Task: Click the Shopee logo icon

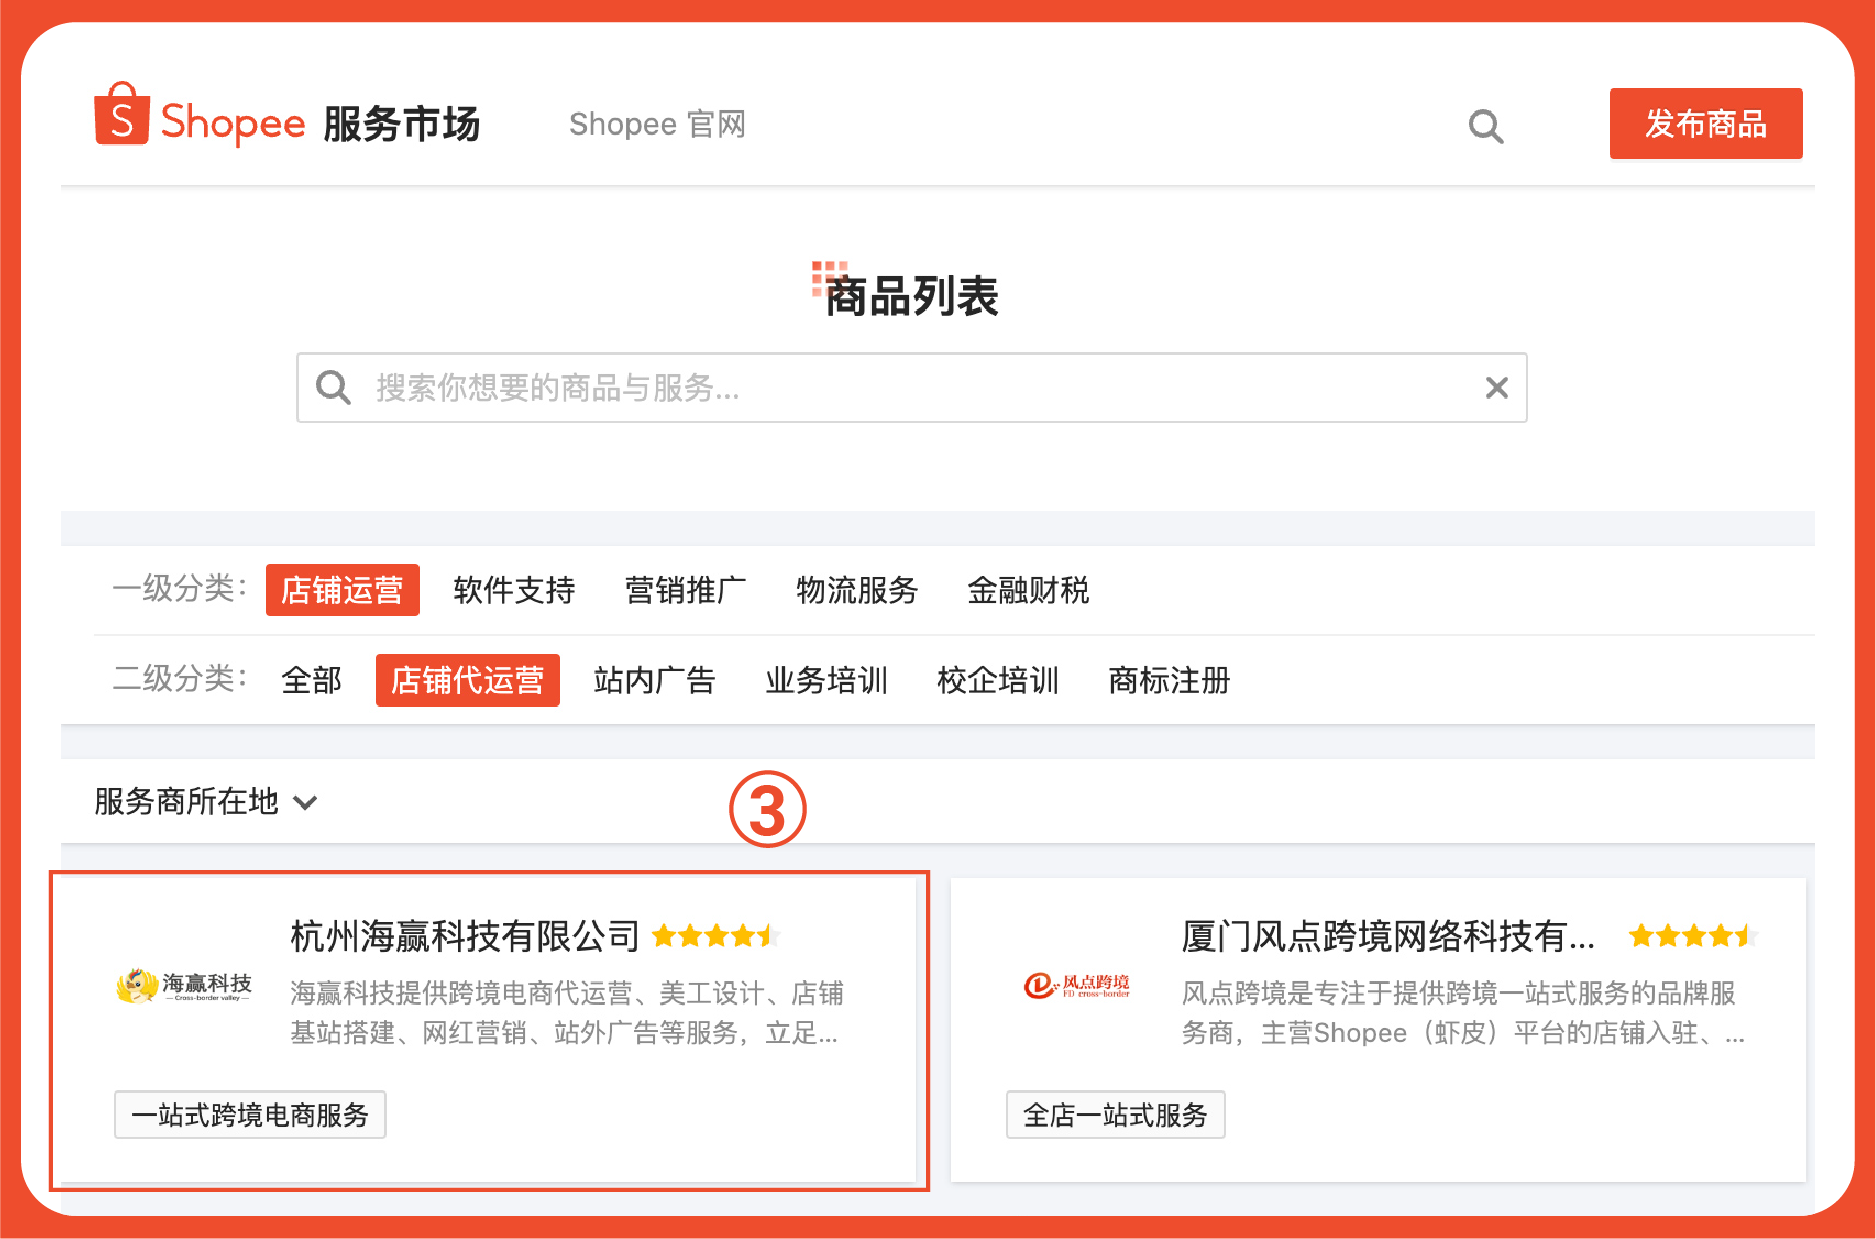Action: [122, 120]
